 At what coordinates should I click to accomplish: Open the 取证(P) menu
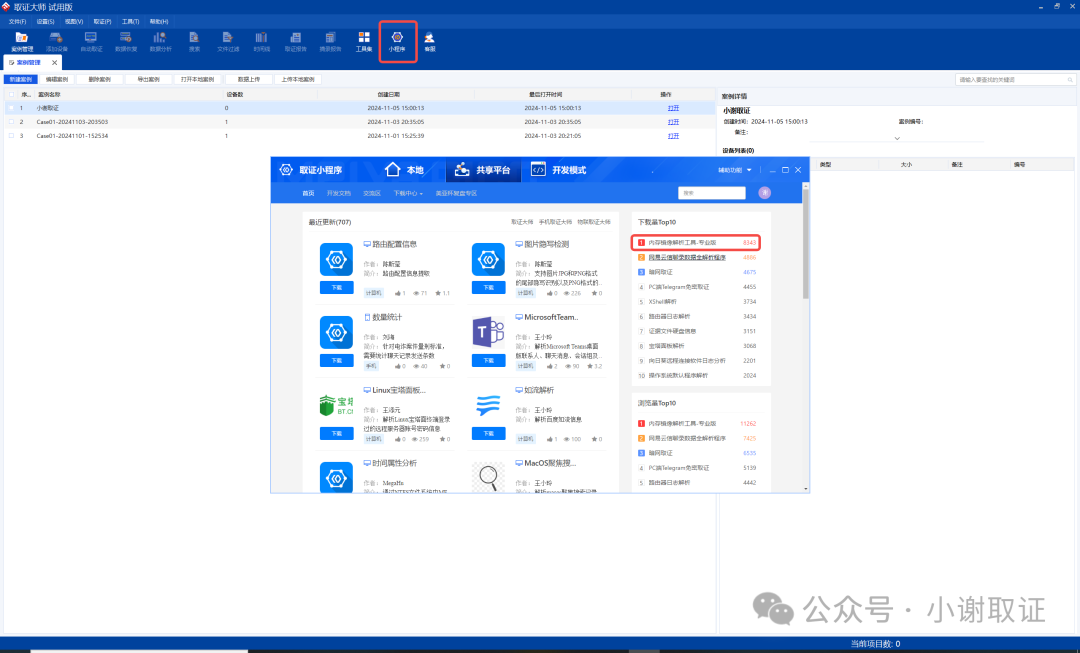(102, 22)
